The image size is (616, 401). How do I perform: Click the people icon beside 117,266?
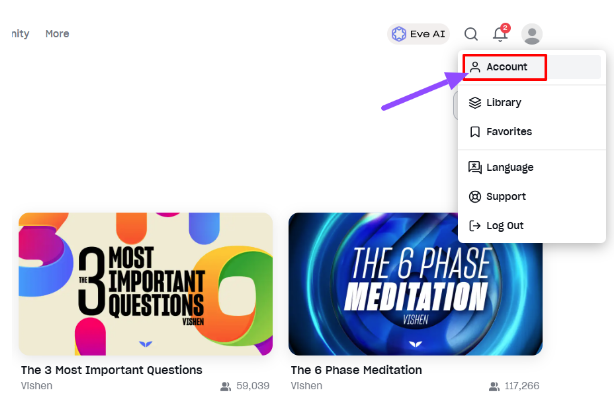[494, 386]
